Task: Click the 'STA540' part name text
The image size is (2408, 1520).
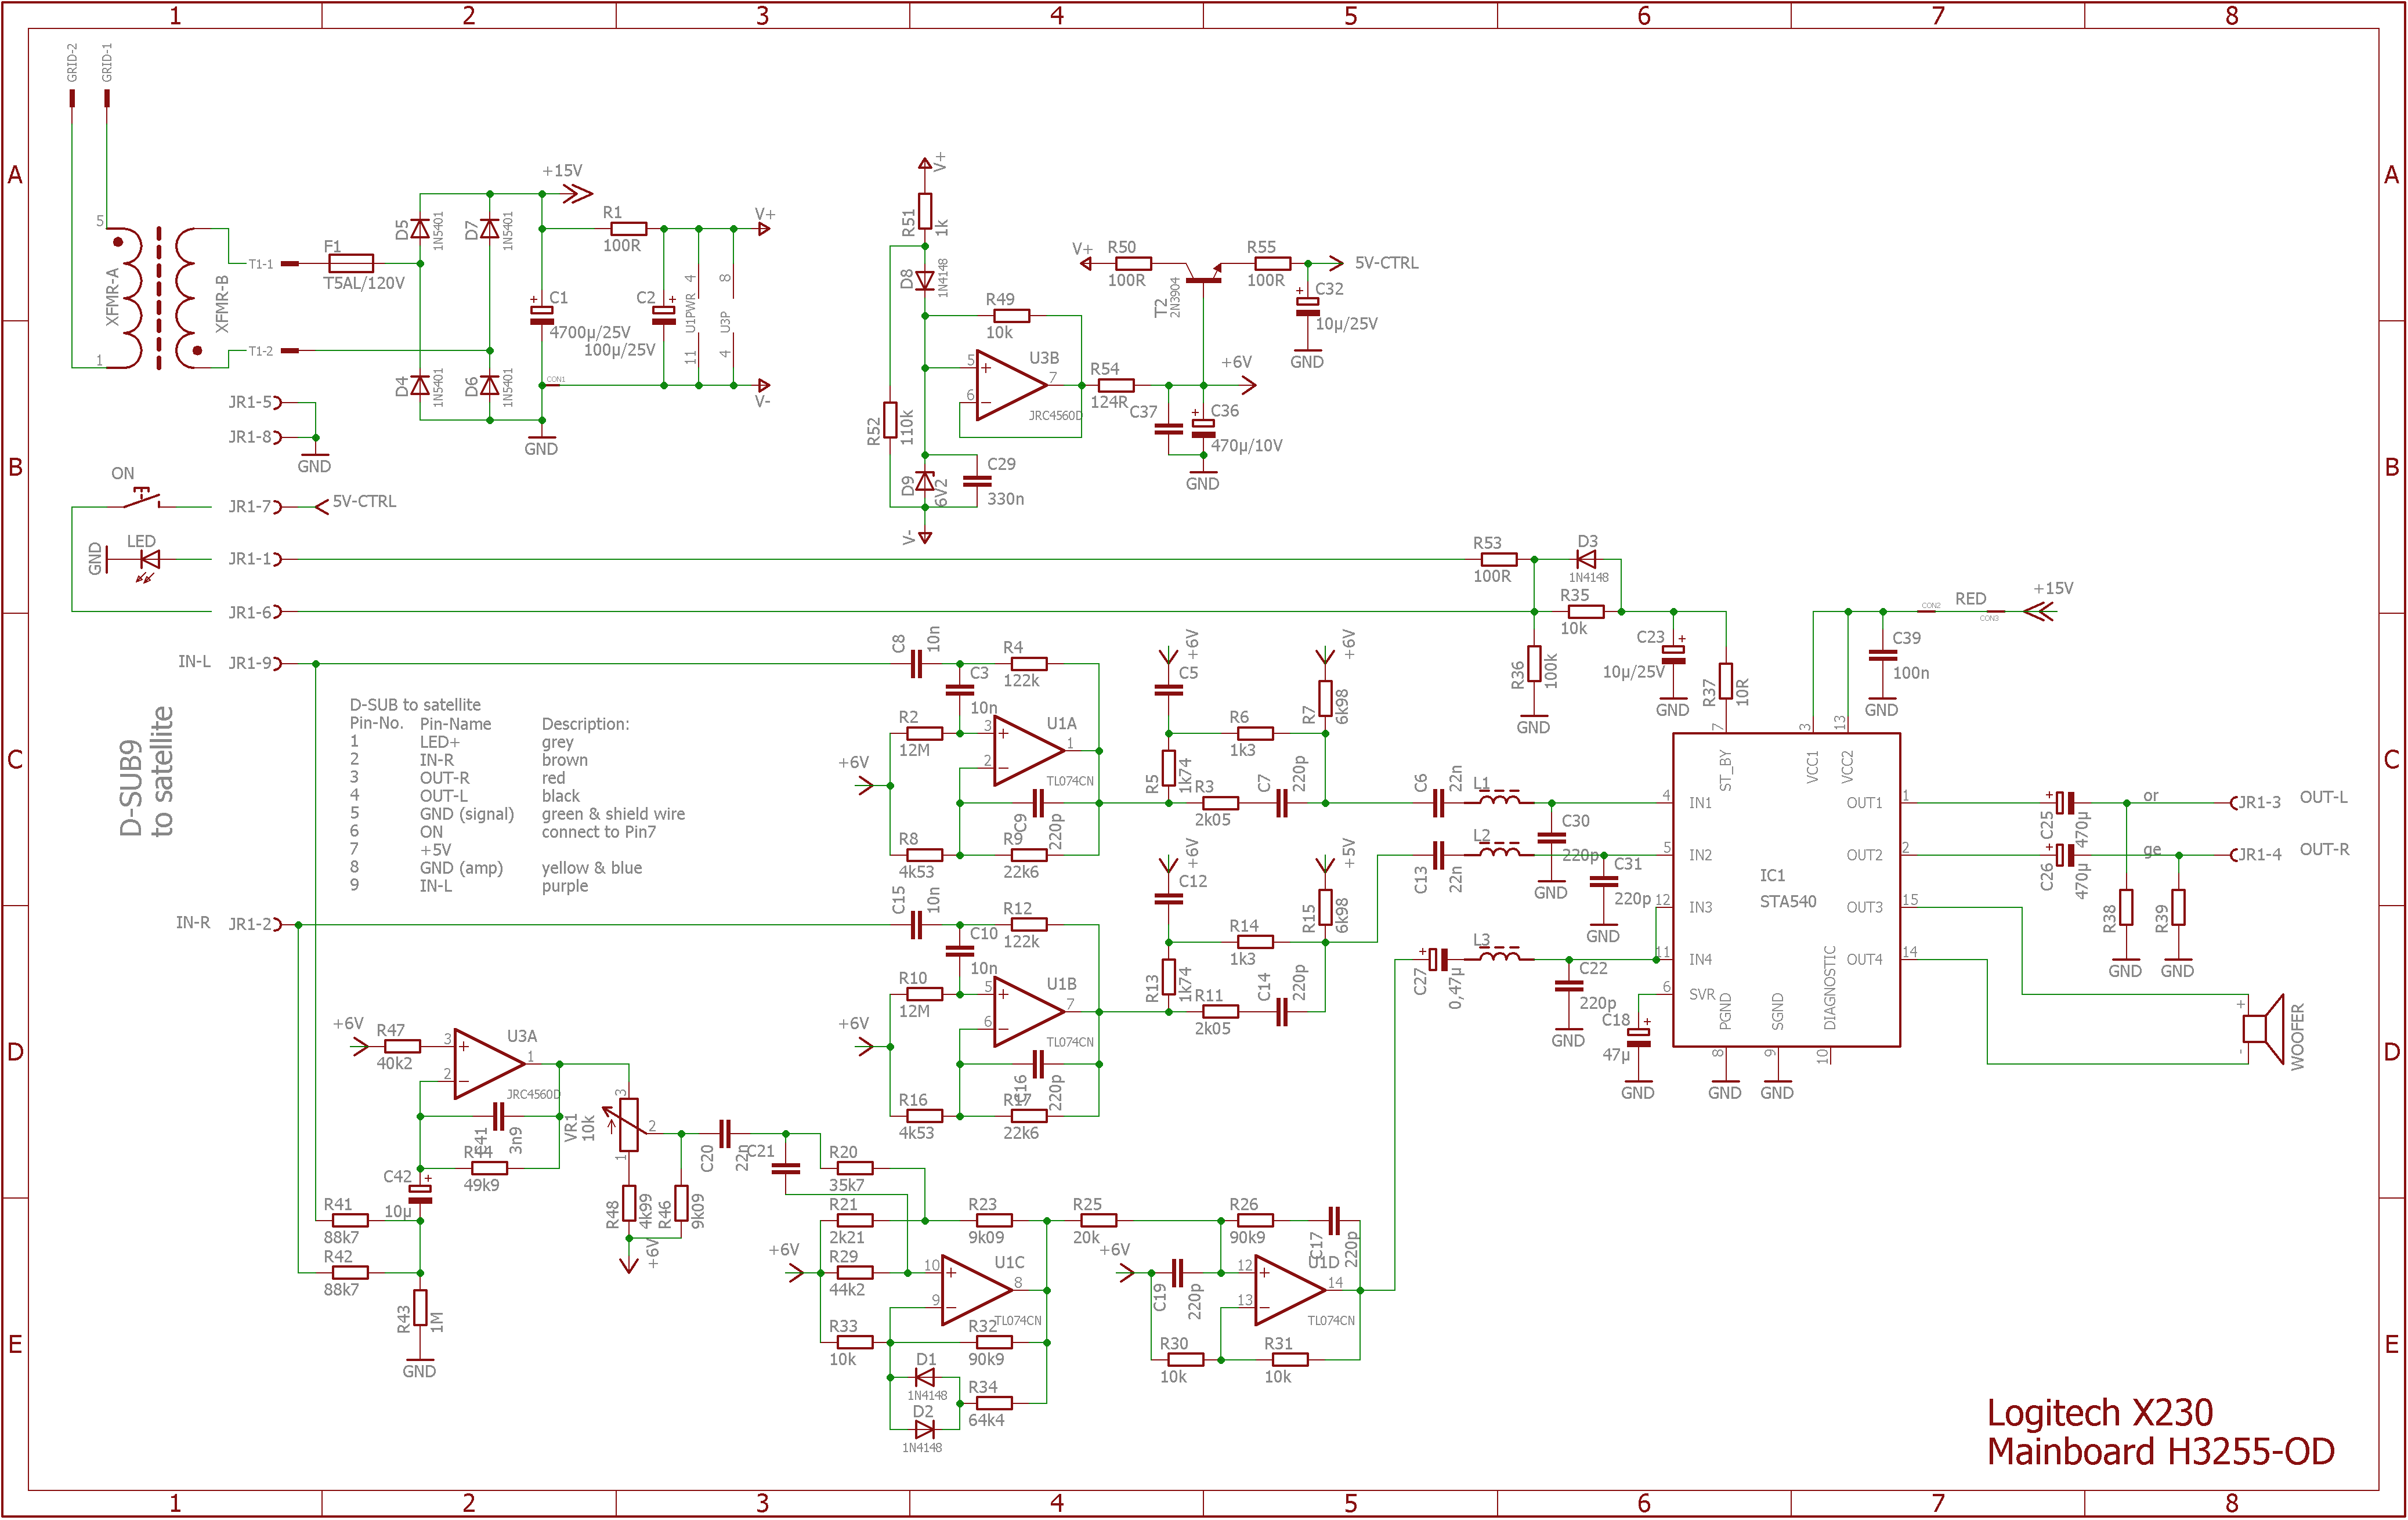Action: coord(1788,901)
